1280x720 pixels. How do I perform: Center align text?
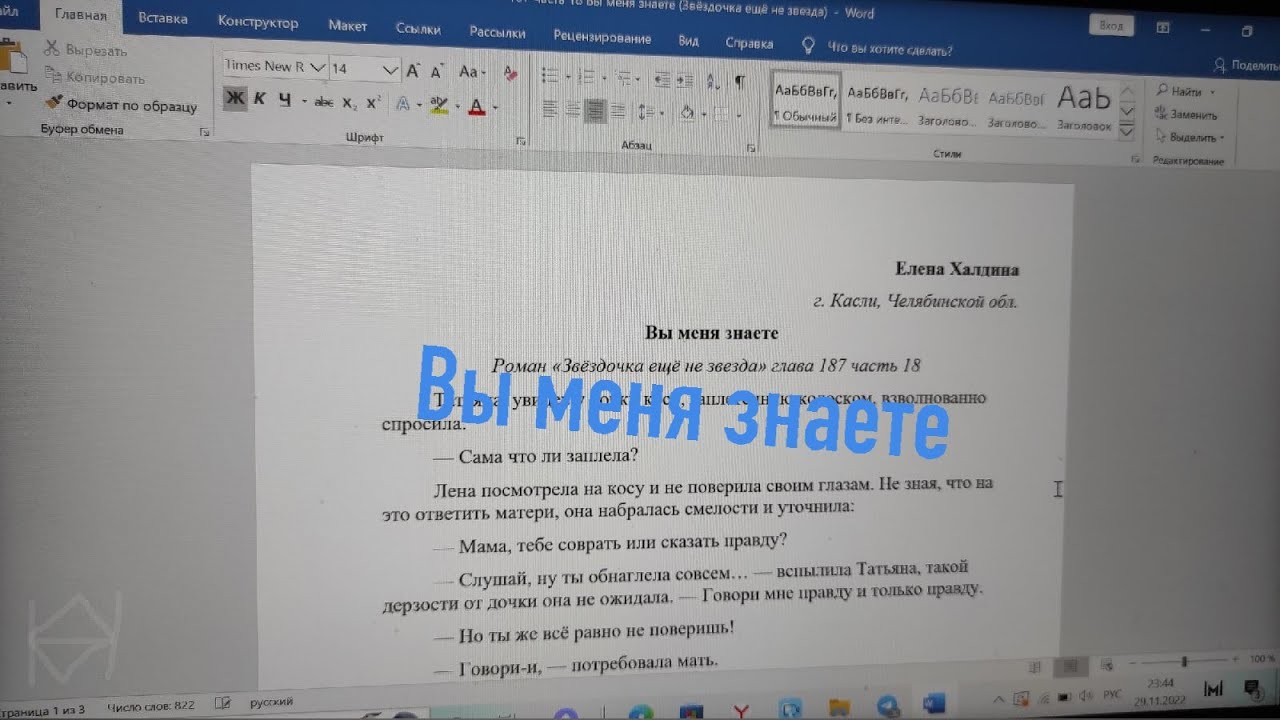coord(572,109)
